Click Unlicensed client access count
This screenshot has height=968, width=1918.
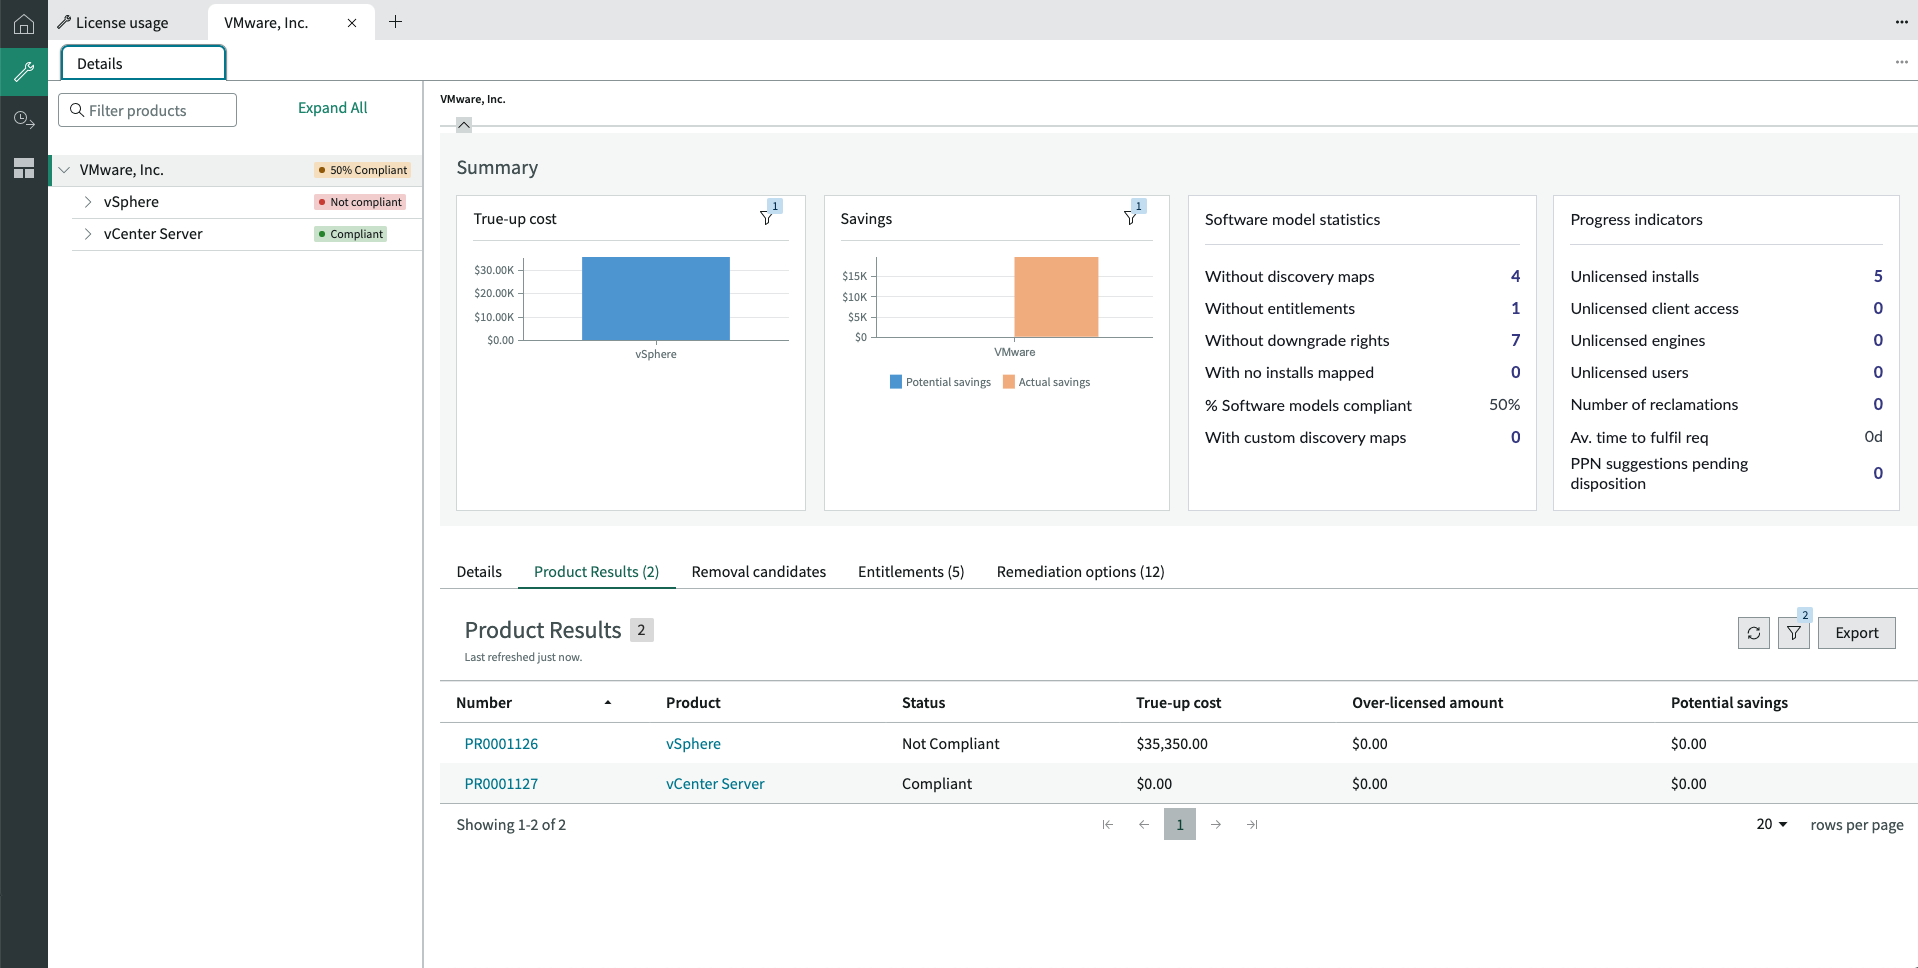point(1878,308)
